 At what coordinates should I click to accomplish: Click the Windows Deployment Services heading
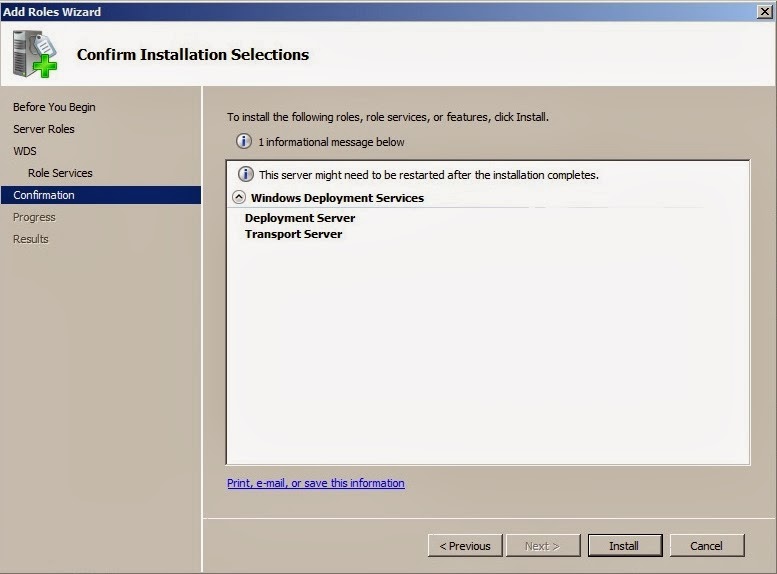[337, 198]
